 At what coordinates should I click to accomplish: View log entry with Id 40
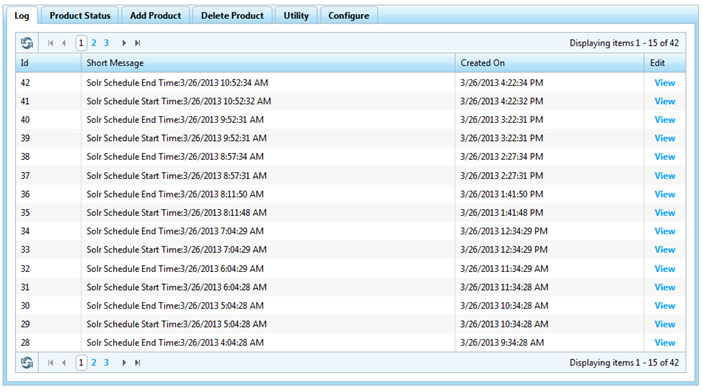(x=665, y=120)
